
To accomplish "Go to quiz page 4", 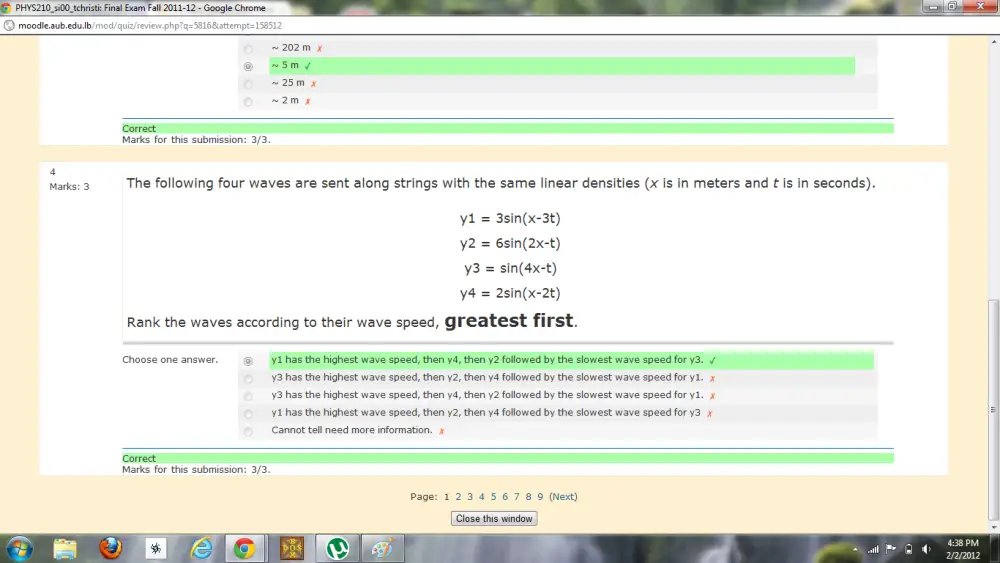I will coord(482,497).
